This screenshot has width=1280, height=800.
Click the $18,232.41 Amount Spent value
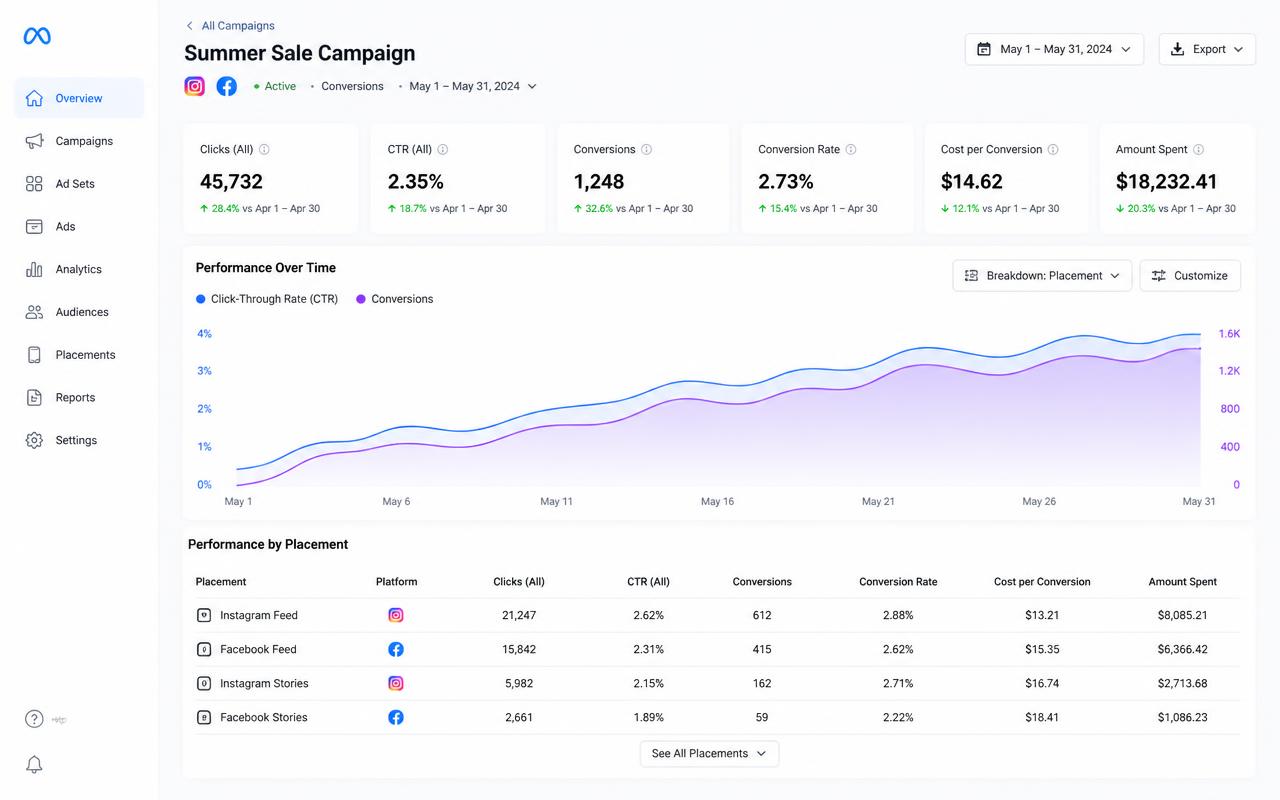pos(1167,182)
